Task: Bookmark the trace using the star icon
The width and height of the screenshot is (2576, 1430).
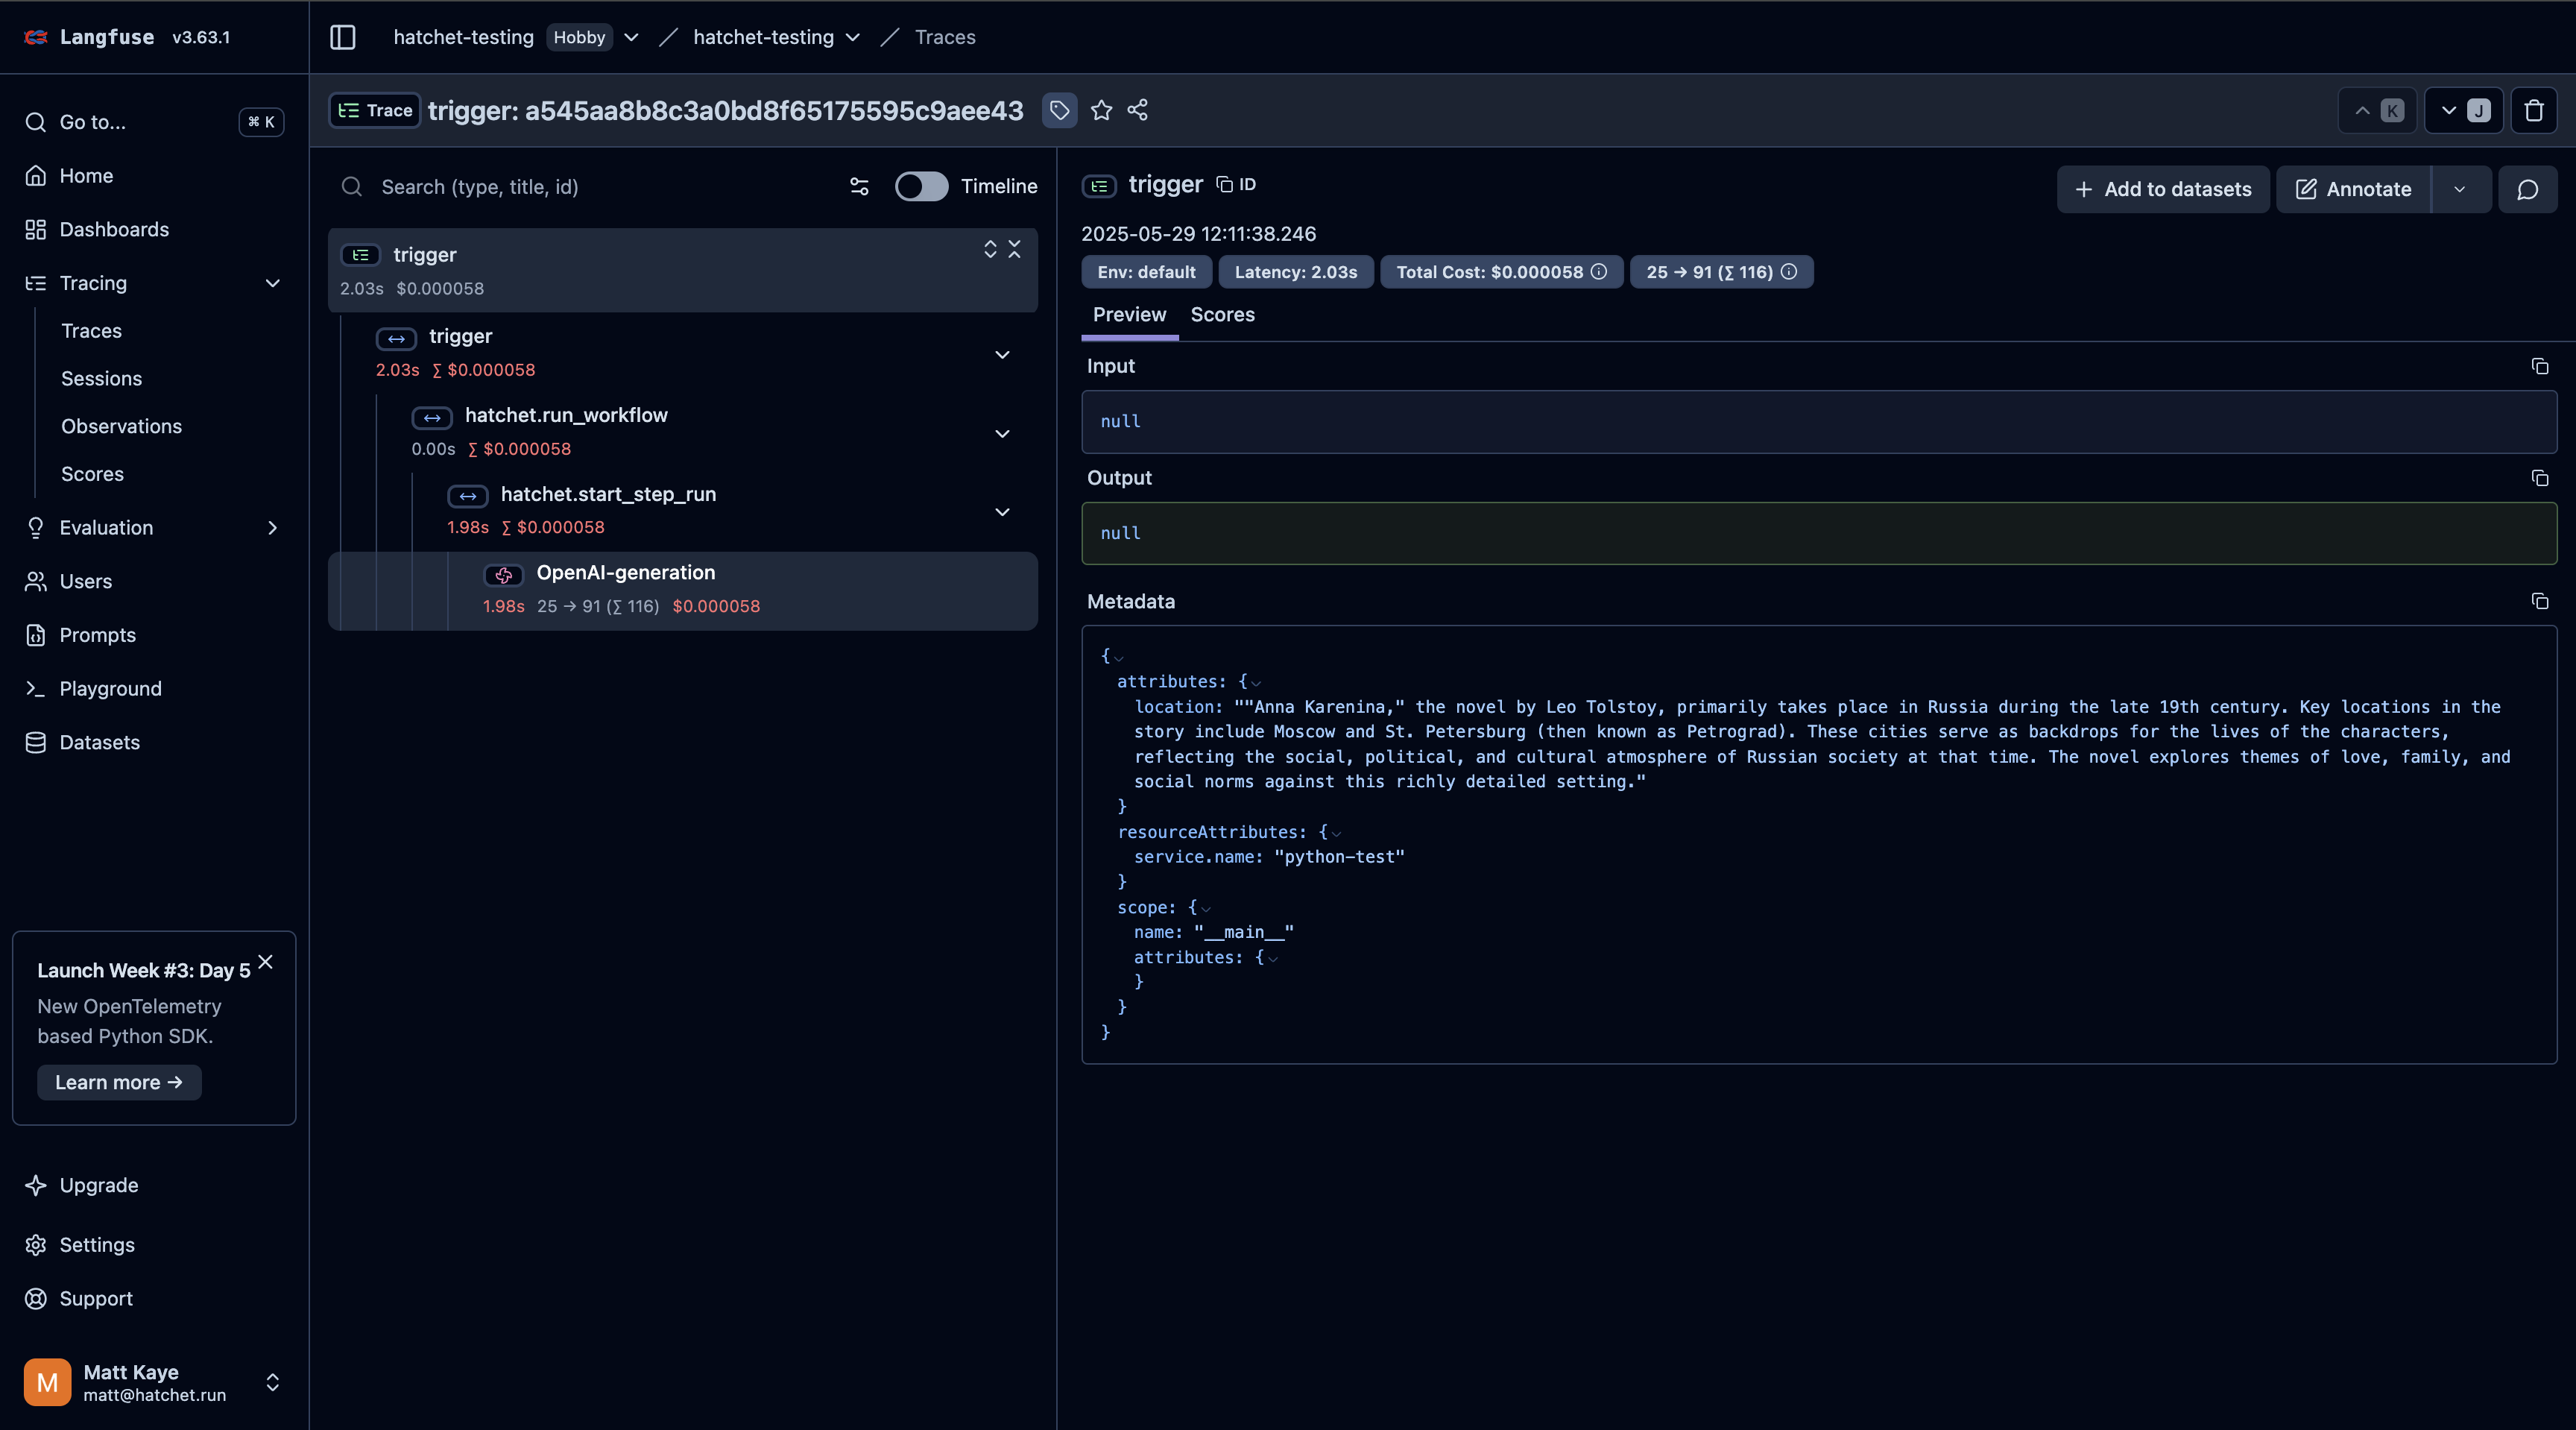Action: (1100, 111)
